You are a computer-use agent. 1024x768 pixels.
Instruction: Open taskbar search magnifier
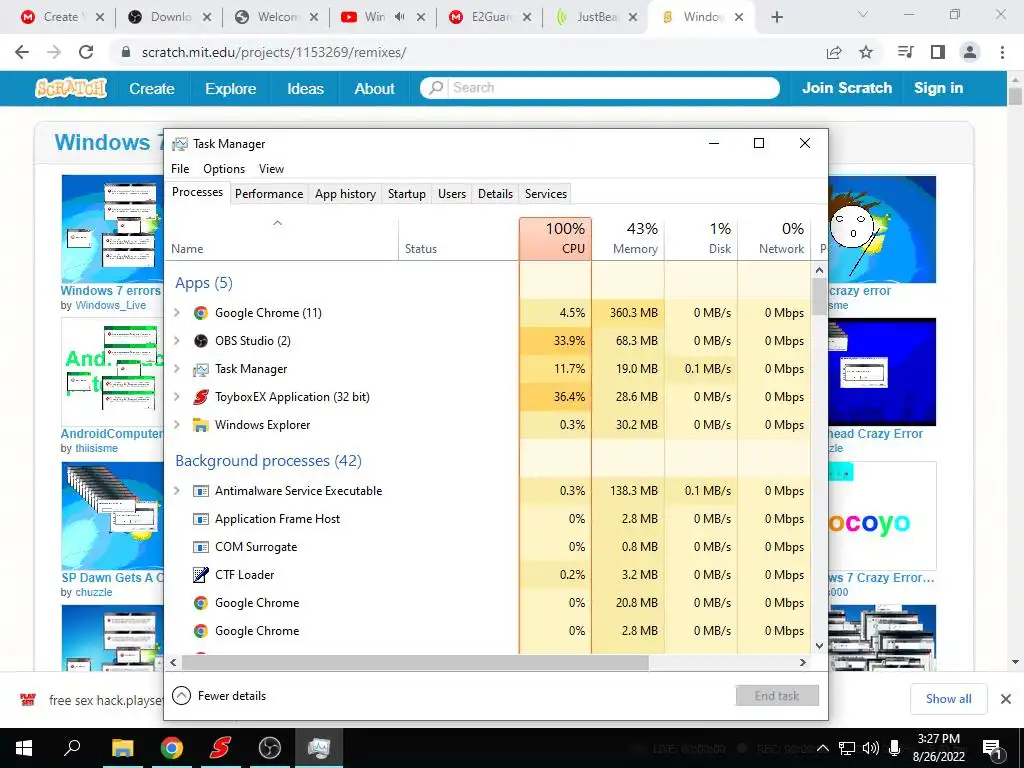point(72,748)
